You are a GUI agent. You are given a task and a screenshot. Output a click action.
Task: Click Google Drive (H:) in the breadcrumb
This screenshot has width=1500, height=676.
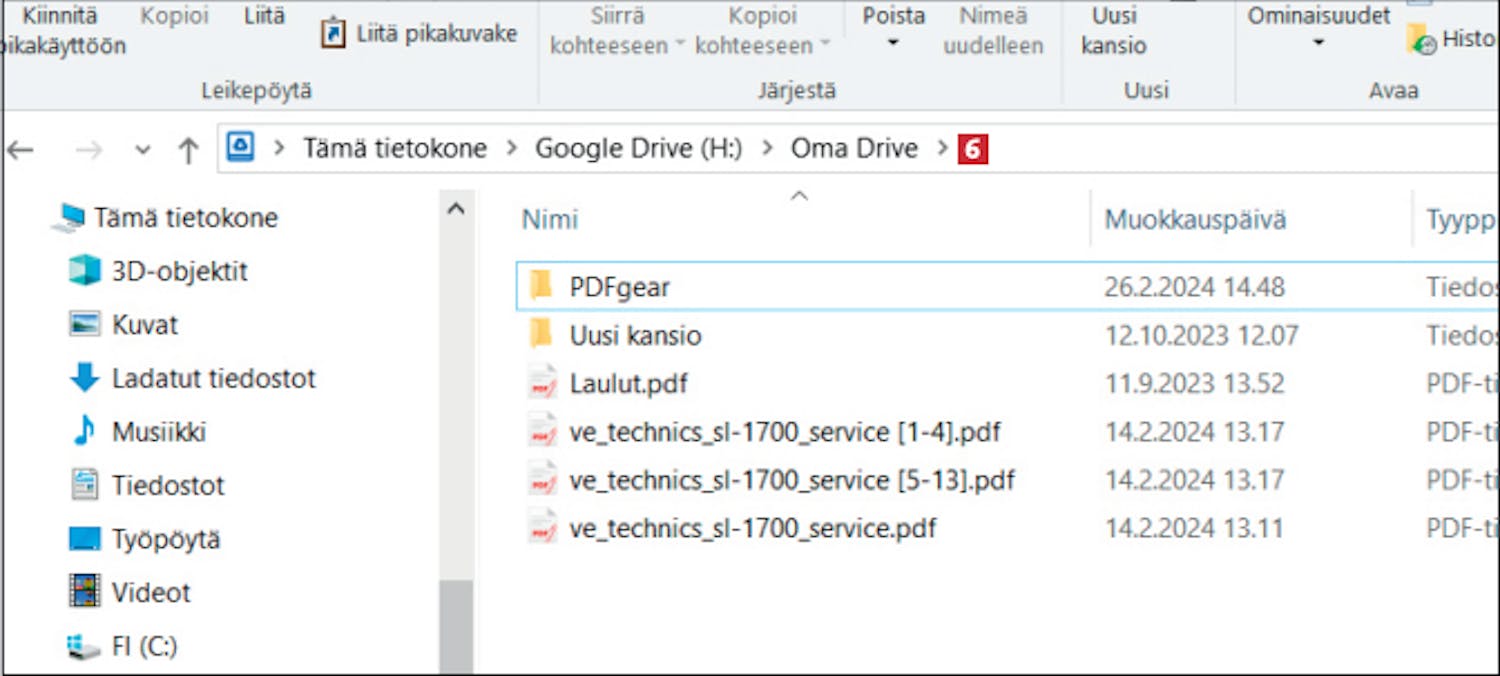[638, 149]
